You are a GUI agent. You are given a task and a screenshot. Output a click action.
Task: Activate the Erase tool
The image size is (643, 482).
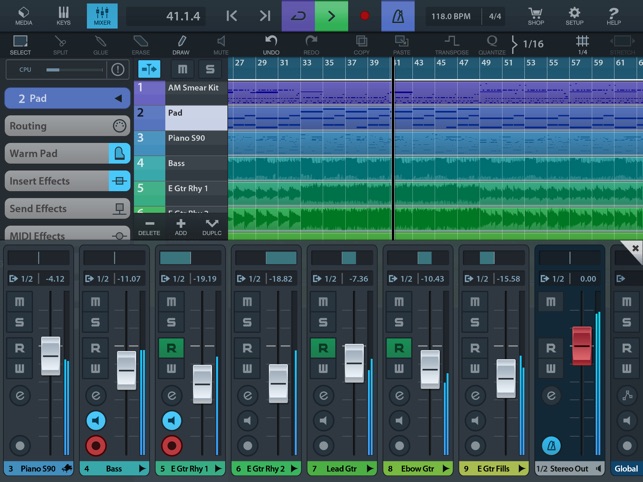(141, 44)
